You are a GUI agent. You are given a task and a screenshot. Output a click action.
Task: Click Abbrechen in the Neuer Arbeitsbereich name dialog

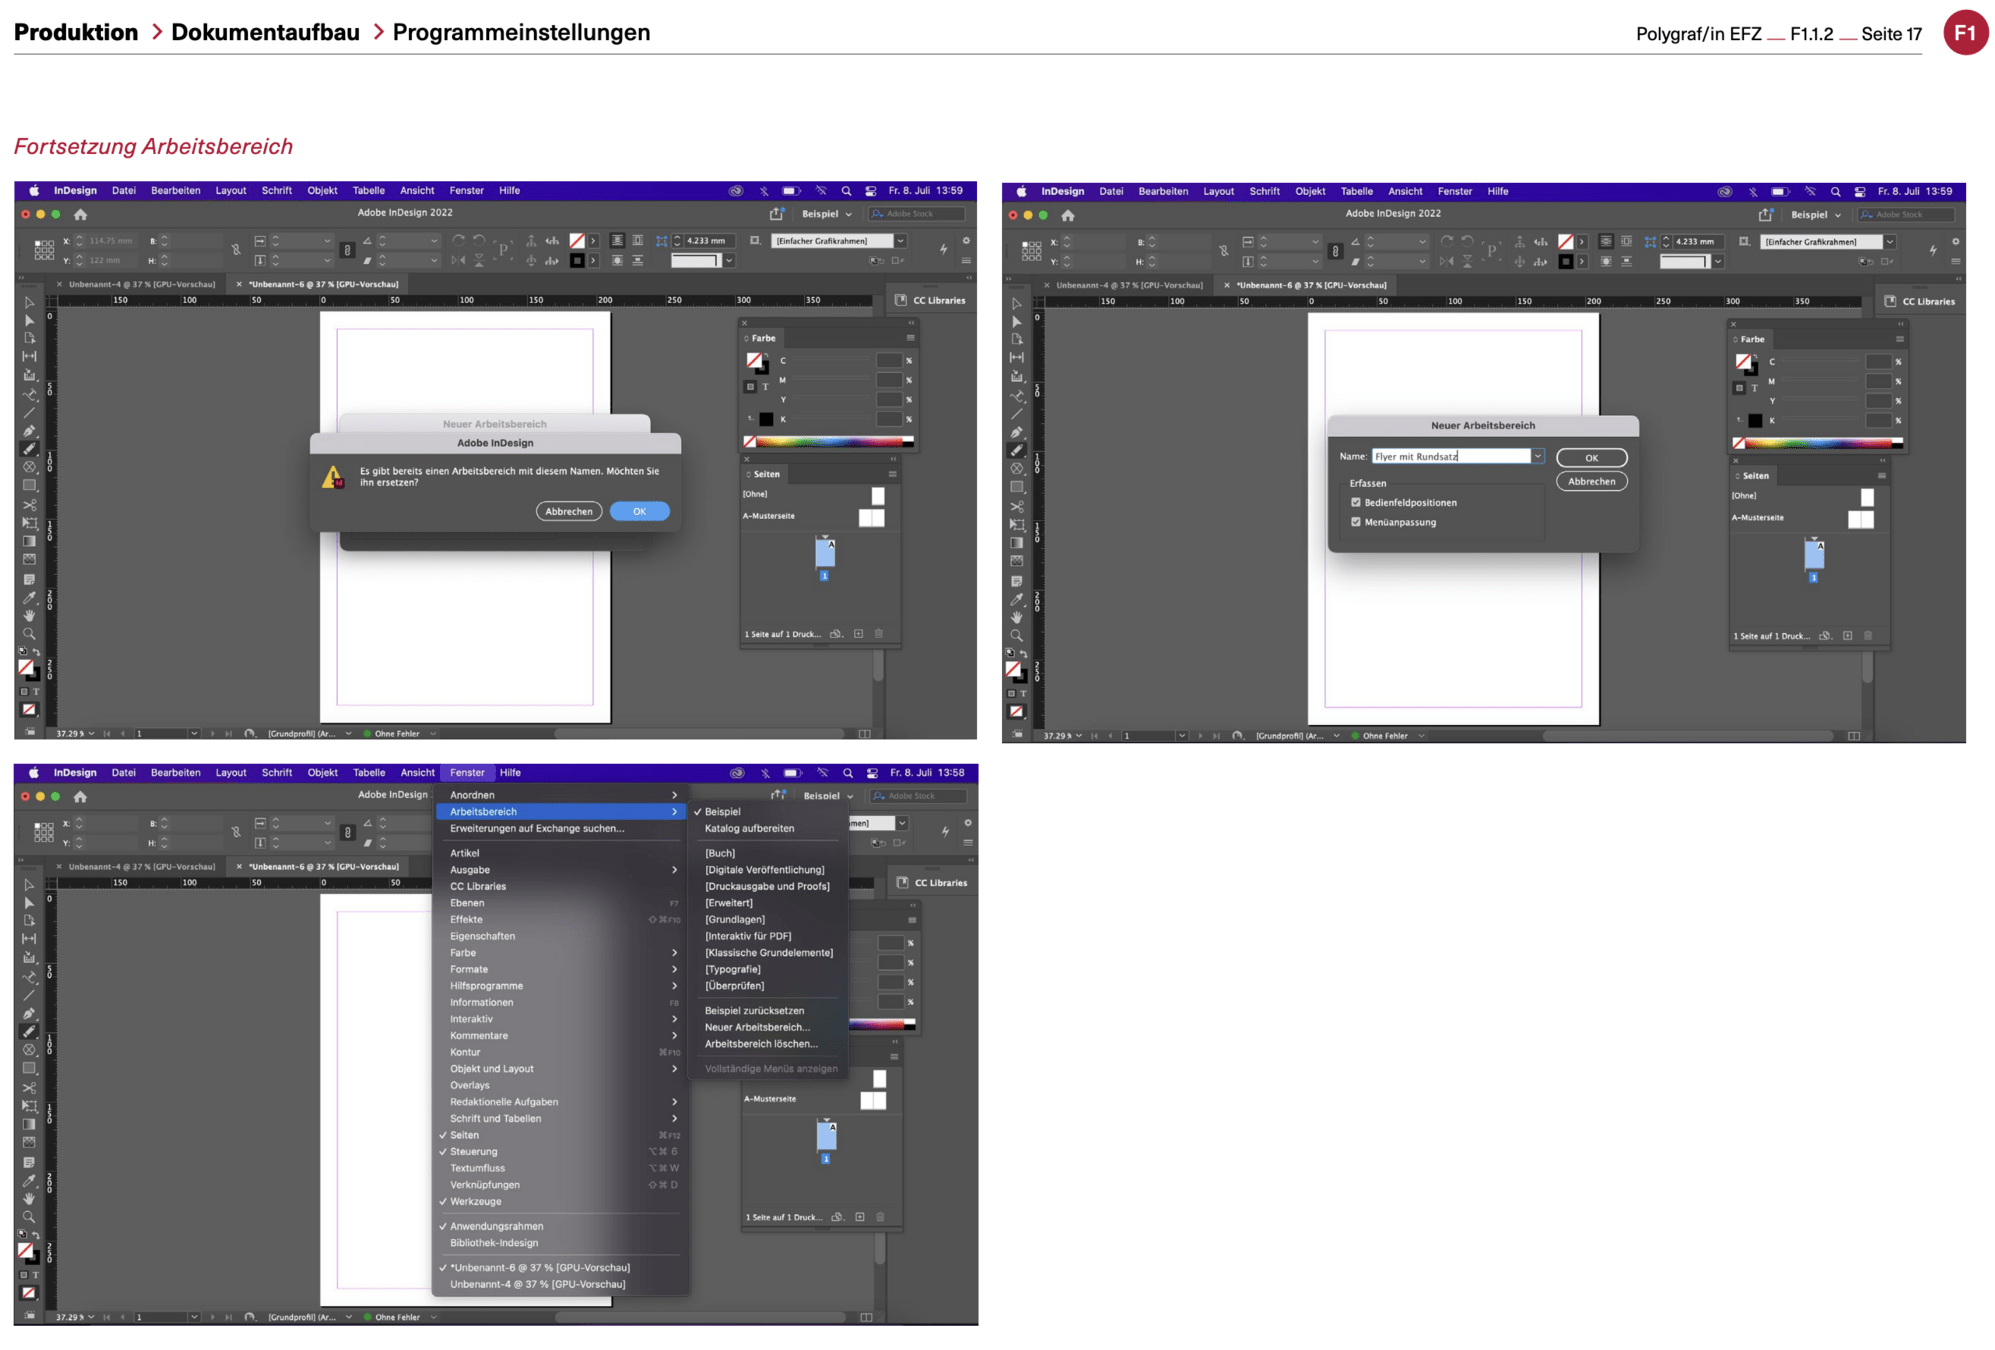click(1591, 482)
